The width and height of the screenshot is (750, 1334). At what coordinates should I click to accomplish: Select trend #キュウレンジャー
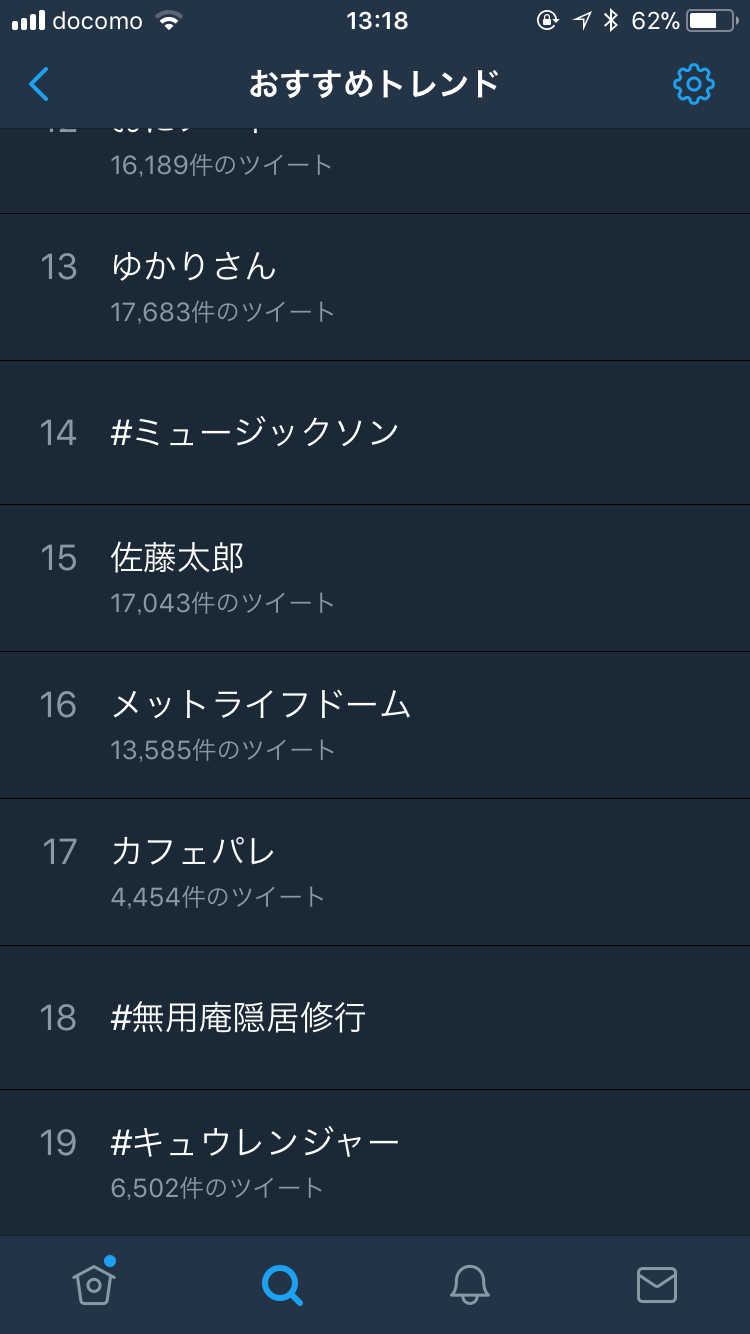255,1142
